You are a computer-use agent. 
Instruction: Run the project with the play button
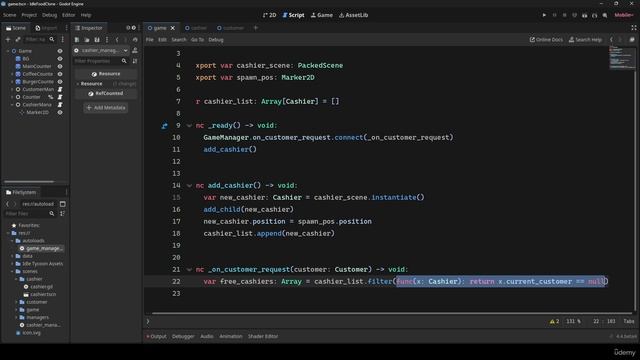pyautogui.click(x=544, y=15)
